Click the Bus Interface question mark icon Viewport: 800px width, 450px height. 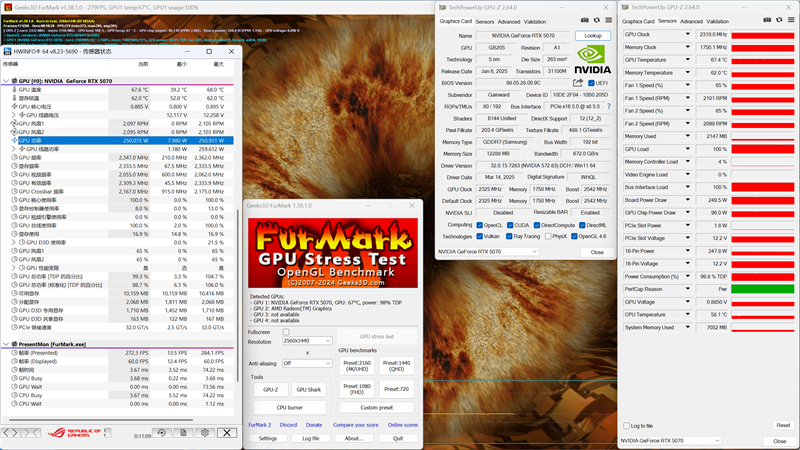coord(609,107)
